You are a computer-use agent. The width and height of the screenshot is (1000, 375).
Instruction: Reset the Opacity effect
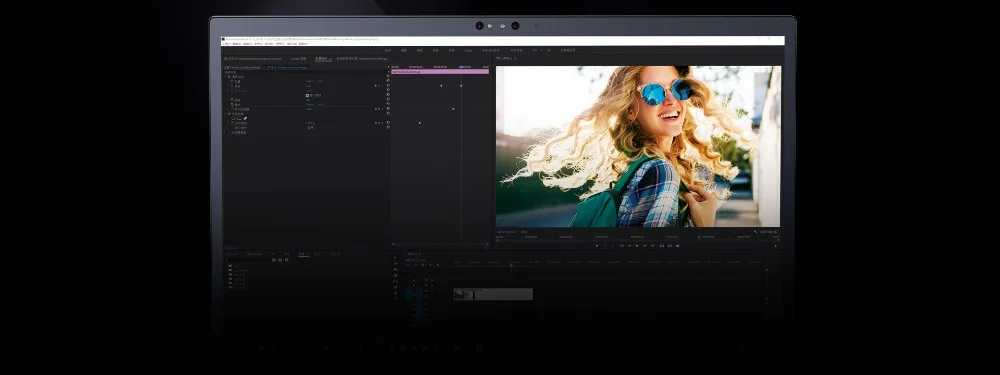(388, 114)
